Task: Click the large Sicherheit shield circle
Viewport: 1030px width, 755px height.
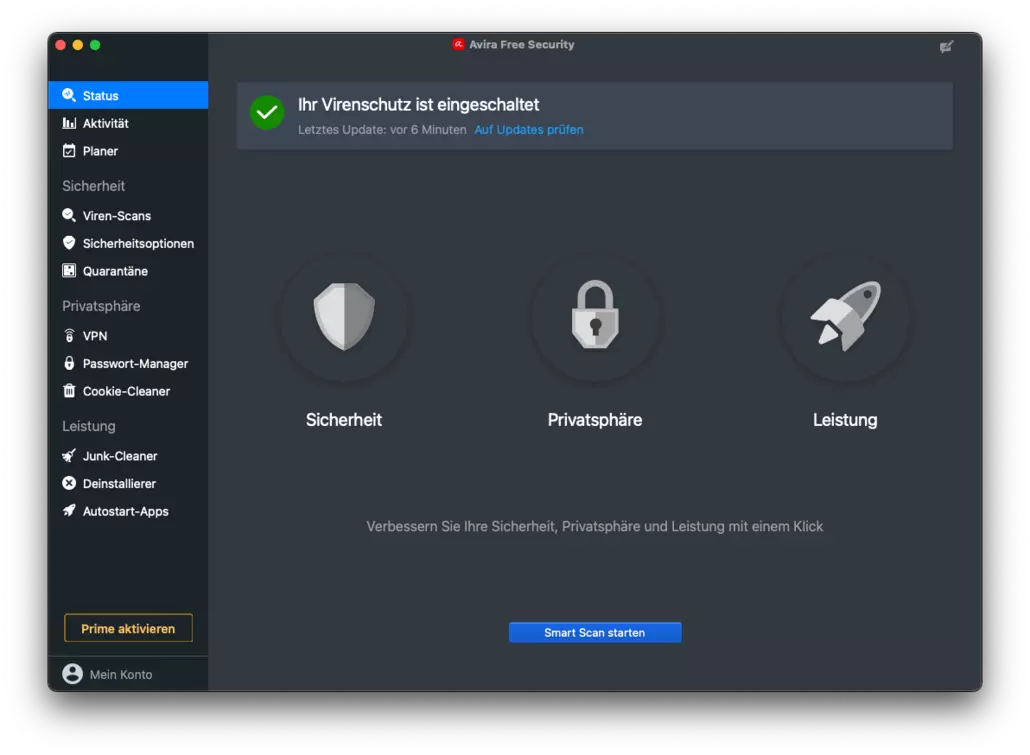Action: 344,319
